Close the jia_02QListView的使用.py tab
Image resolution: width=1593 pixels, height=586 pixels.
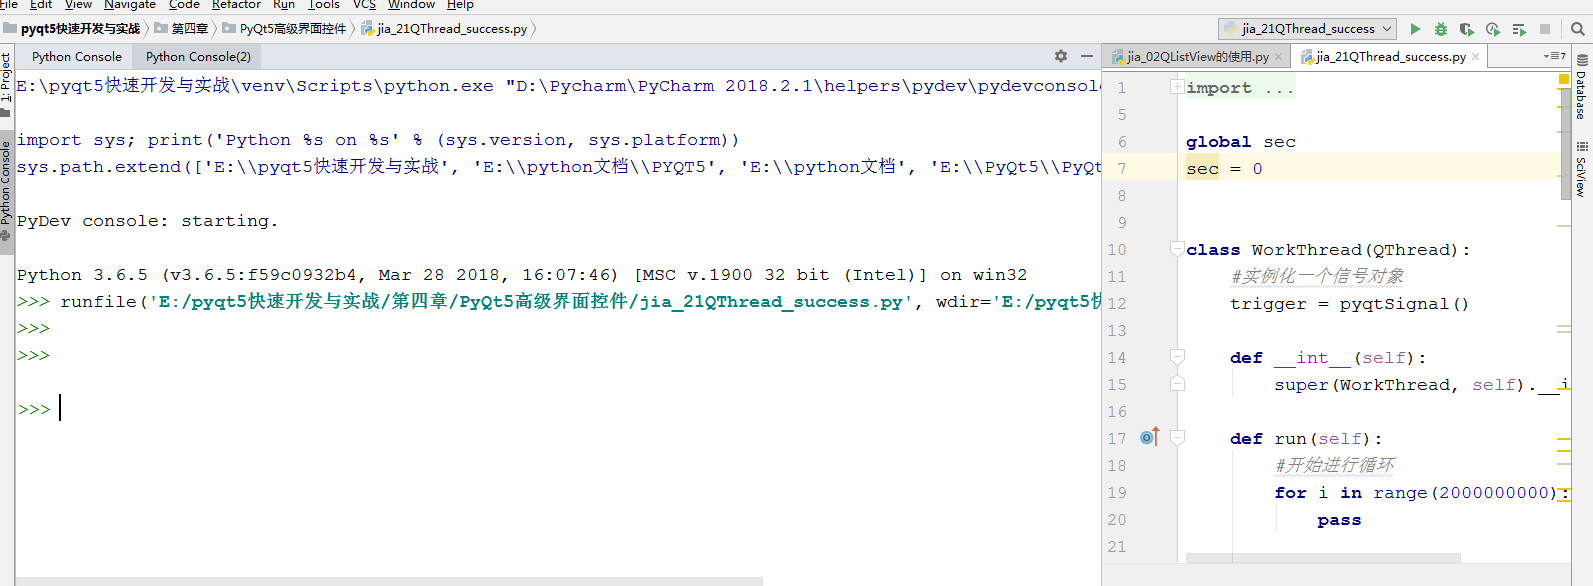pyautogui.click(x=1278, y=57)
